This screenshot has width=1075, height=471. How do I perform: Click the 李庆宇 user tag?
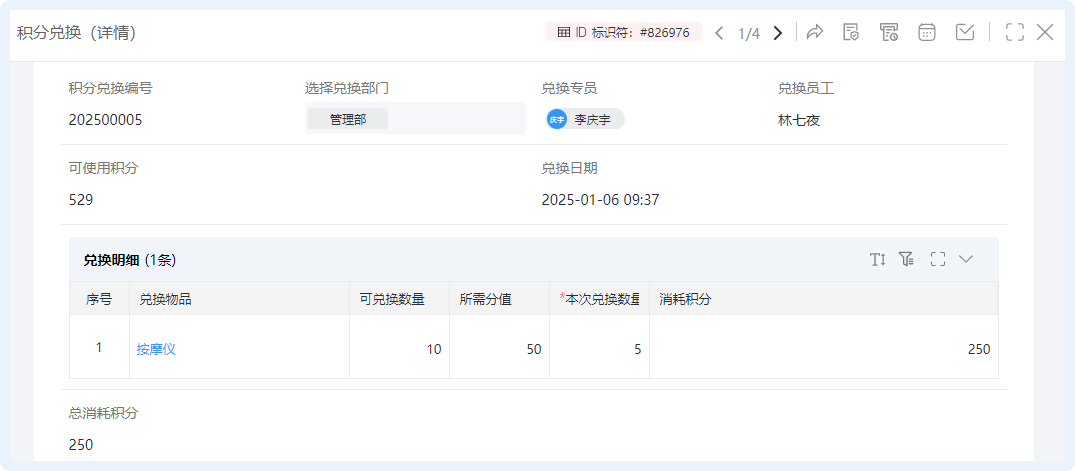(x=585, y=119)
